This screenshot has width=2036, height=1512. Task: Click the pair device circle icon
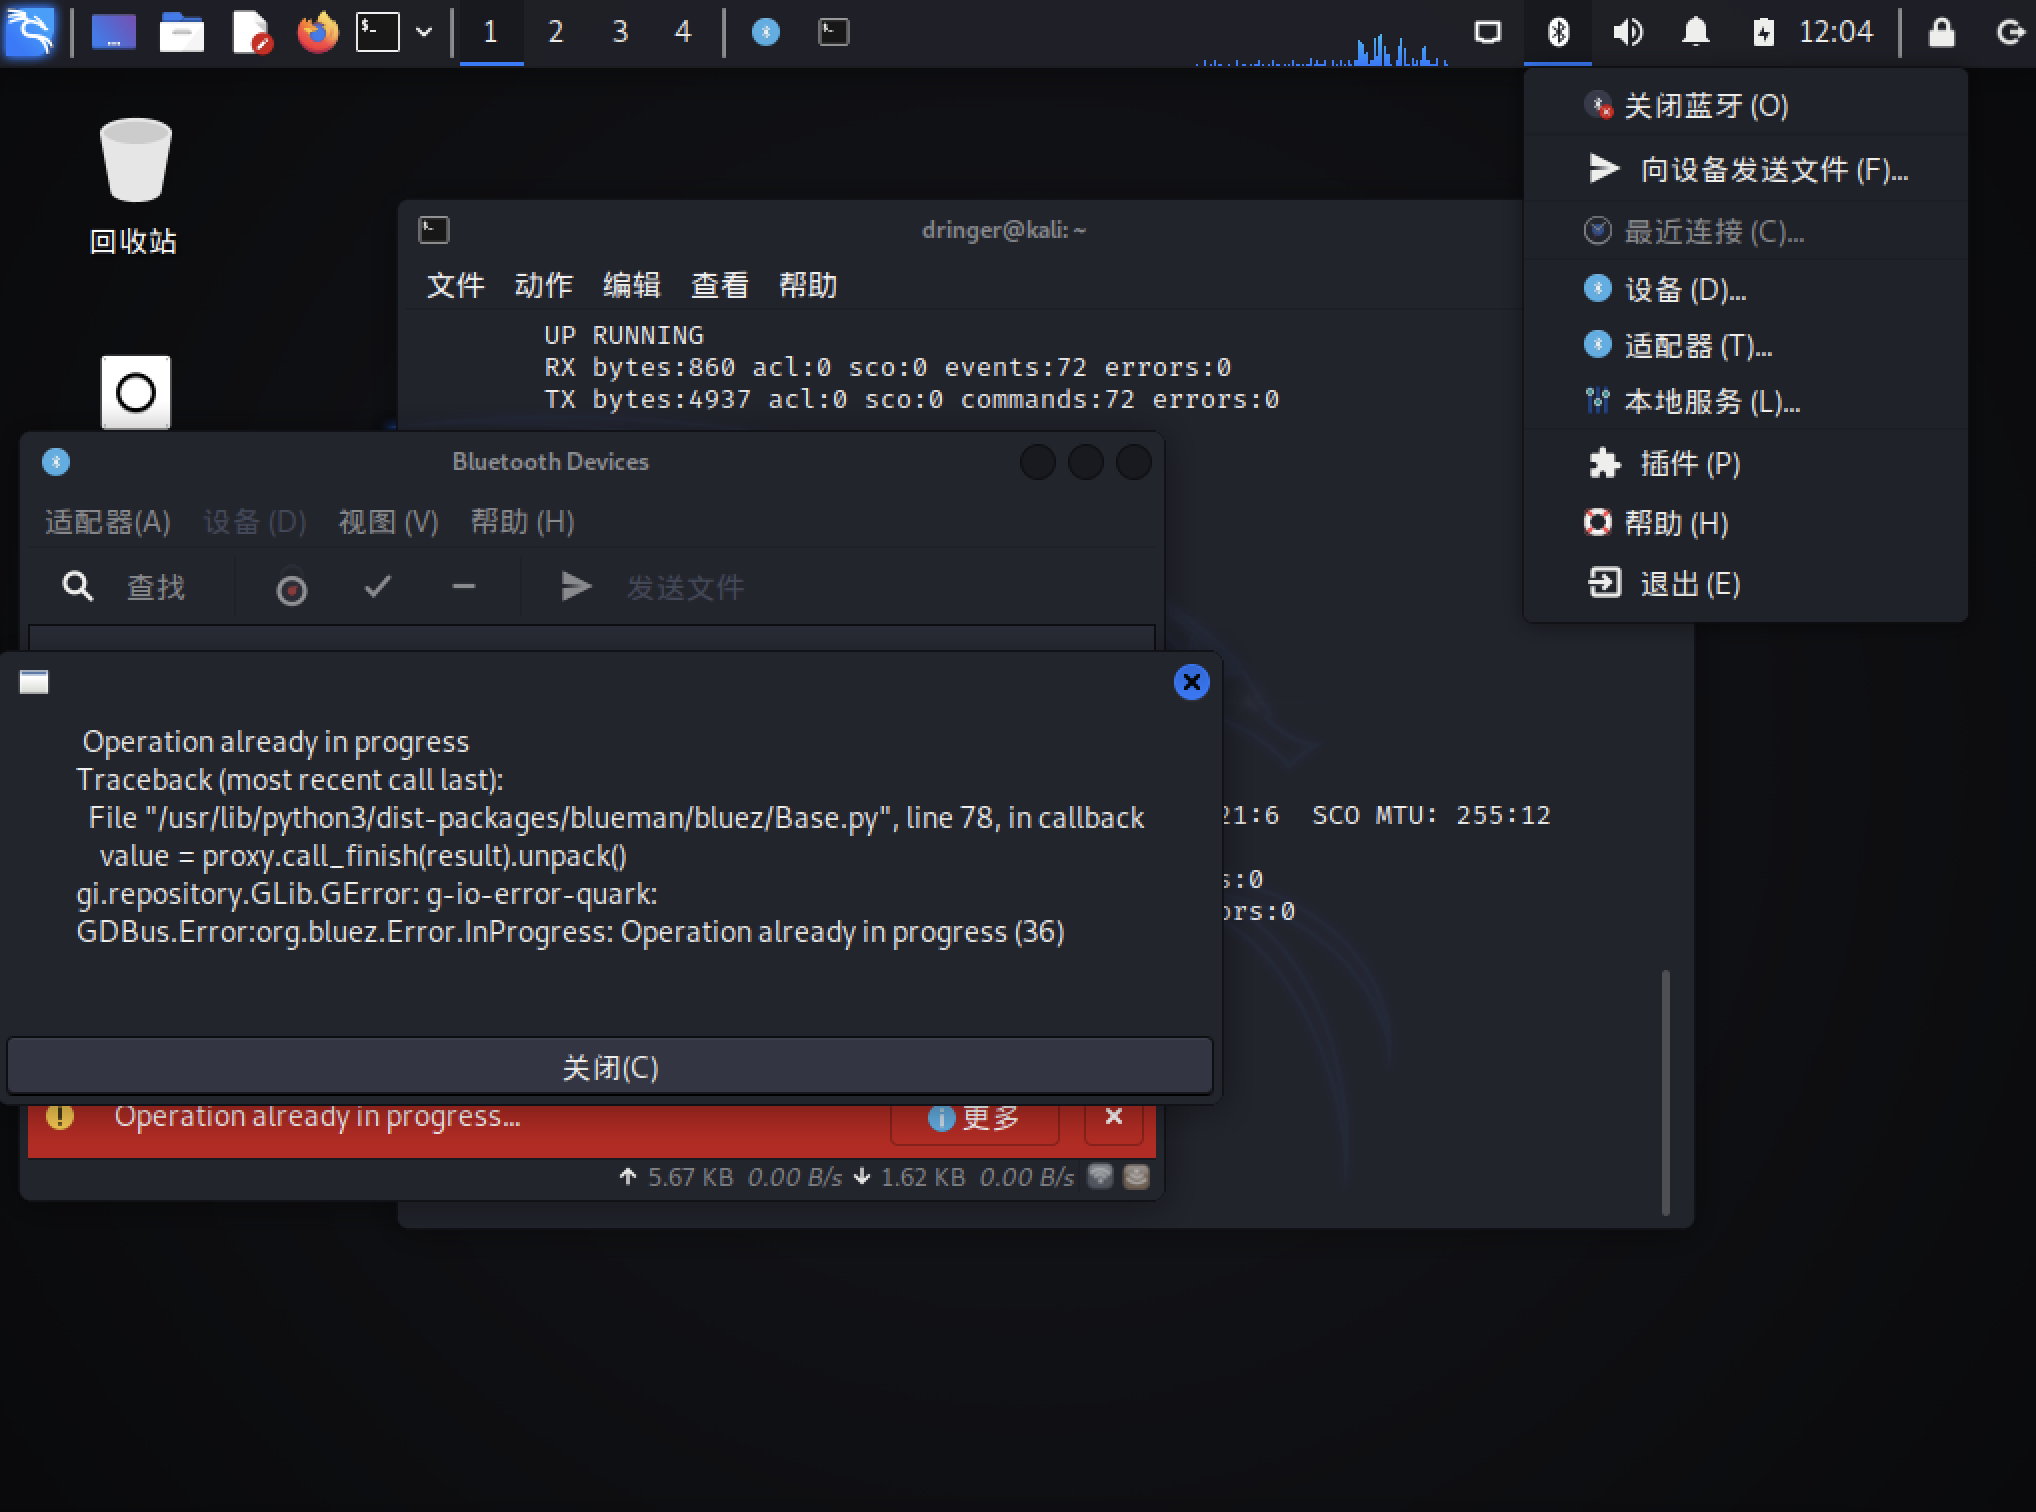coord(291,589)
